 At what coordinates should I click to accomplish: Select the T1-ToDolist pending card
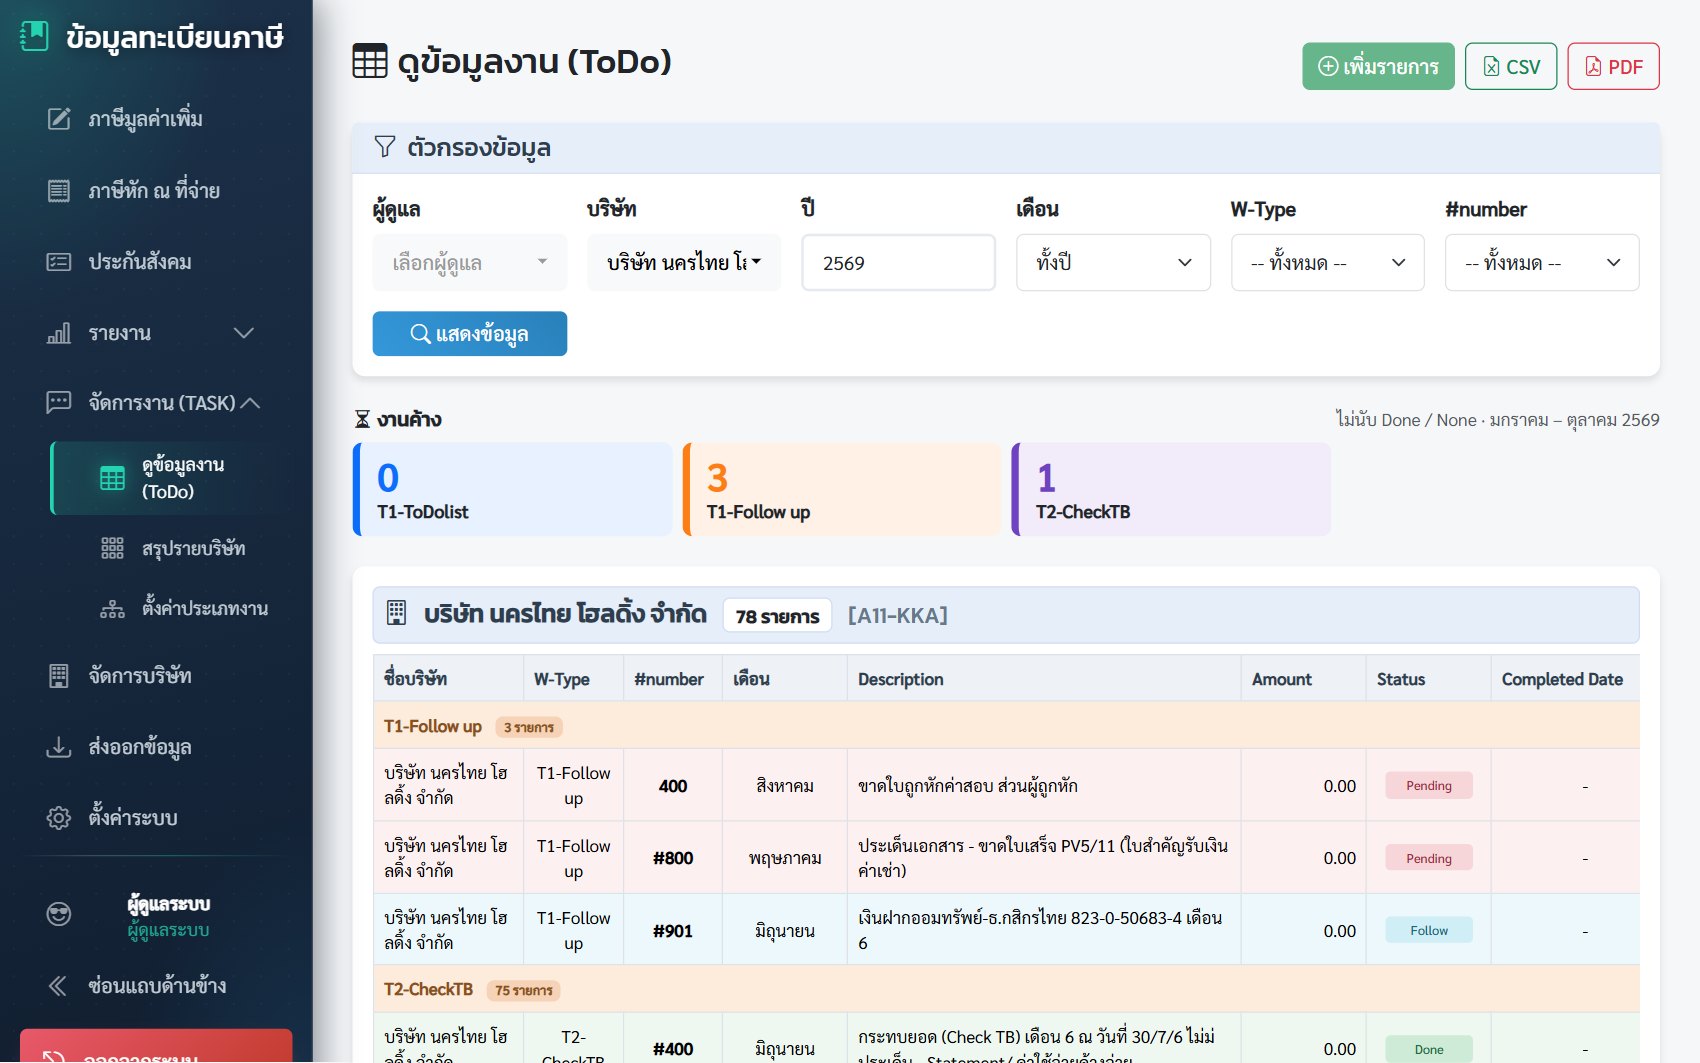pyautogui.click(x=513, y=490)
